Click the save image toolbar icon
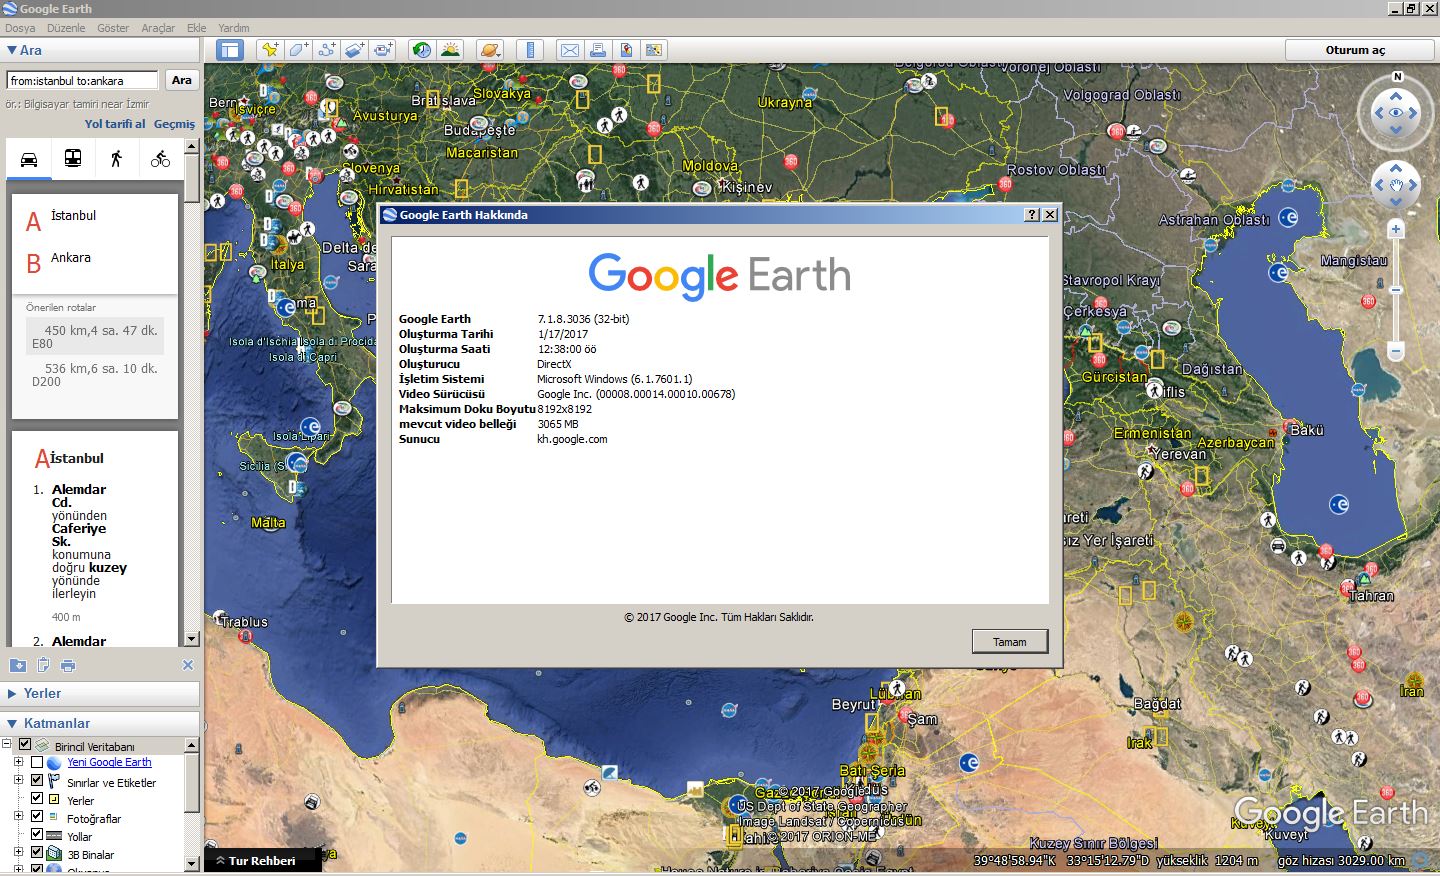 pyautogui.click(x=654, y=50)
